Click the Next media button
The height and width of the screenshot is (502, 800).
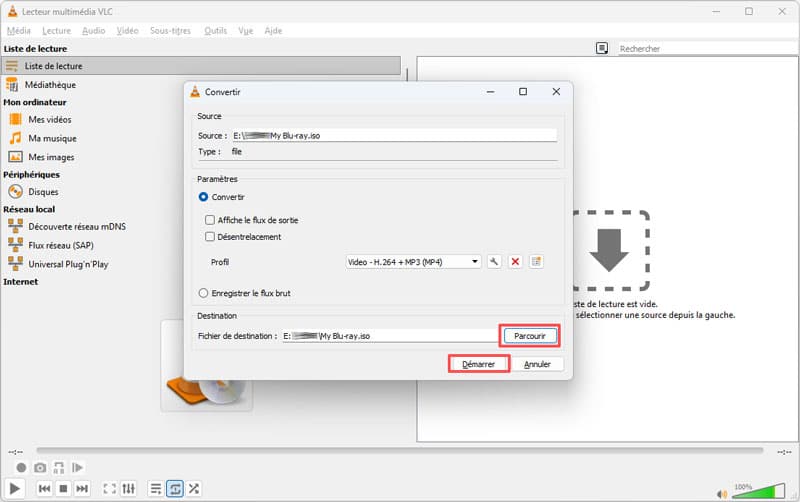[x=82, y=489]
